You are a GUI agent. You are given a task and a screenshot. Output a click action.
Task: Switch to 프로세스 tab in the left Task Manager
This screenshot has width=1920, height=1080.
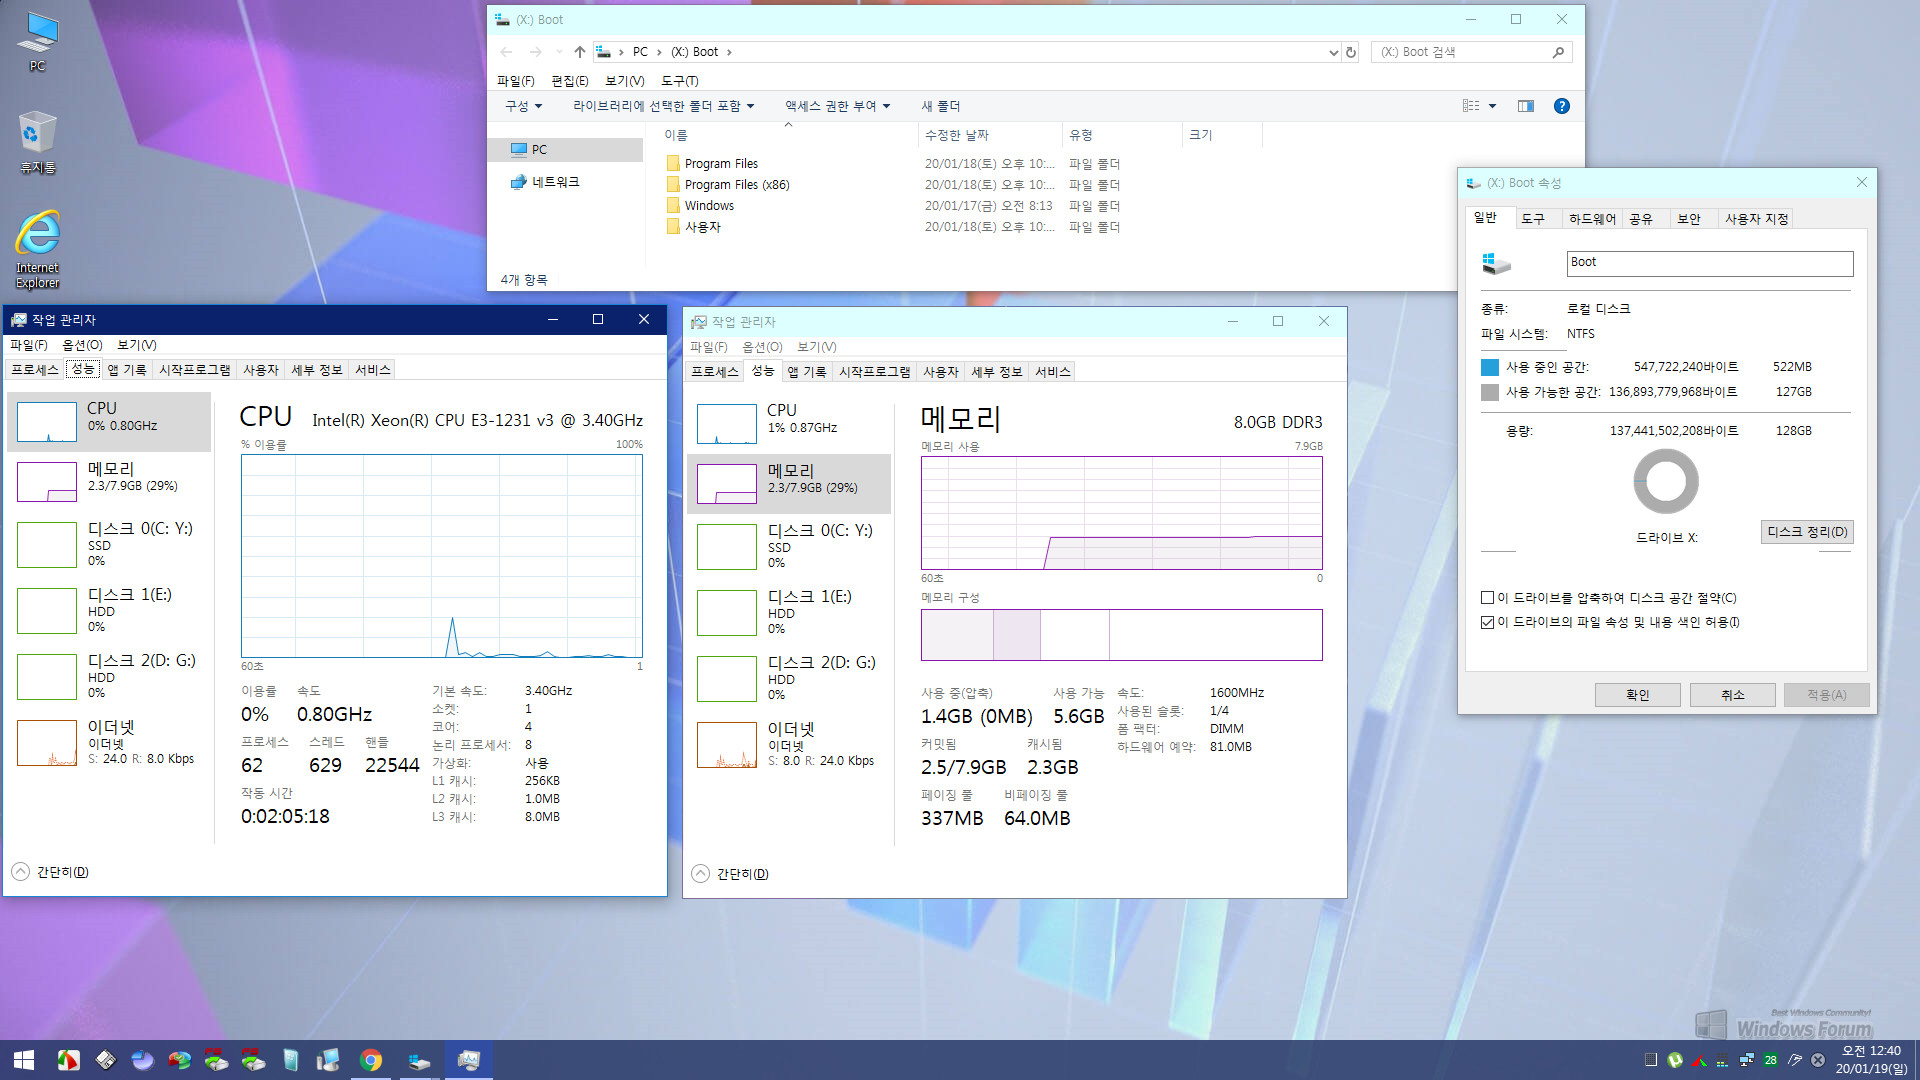click(x=35, y=370)
